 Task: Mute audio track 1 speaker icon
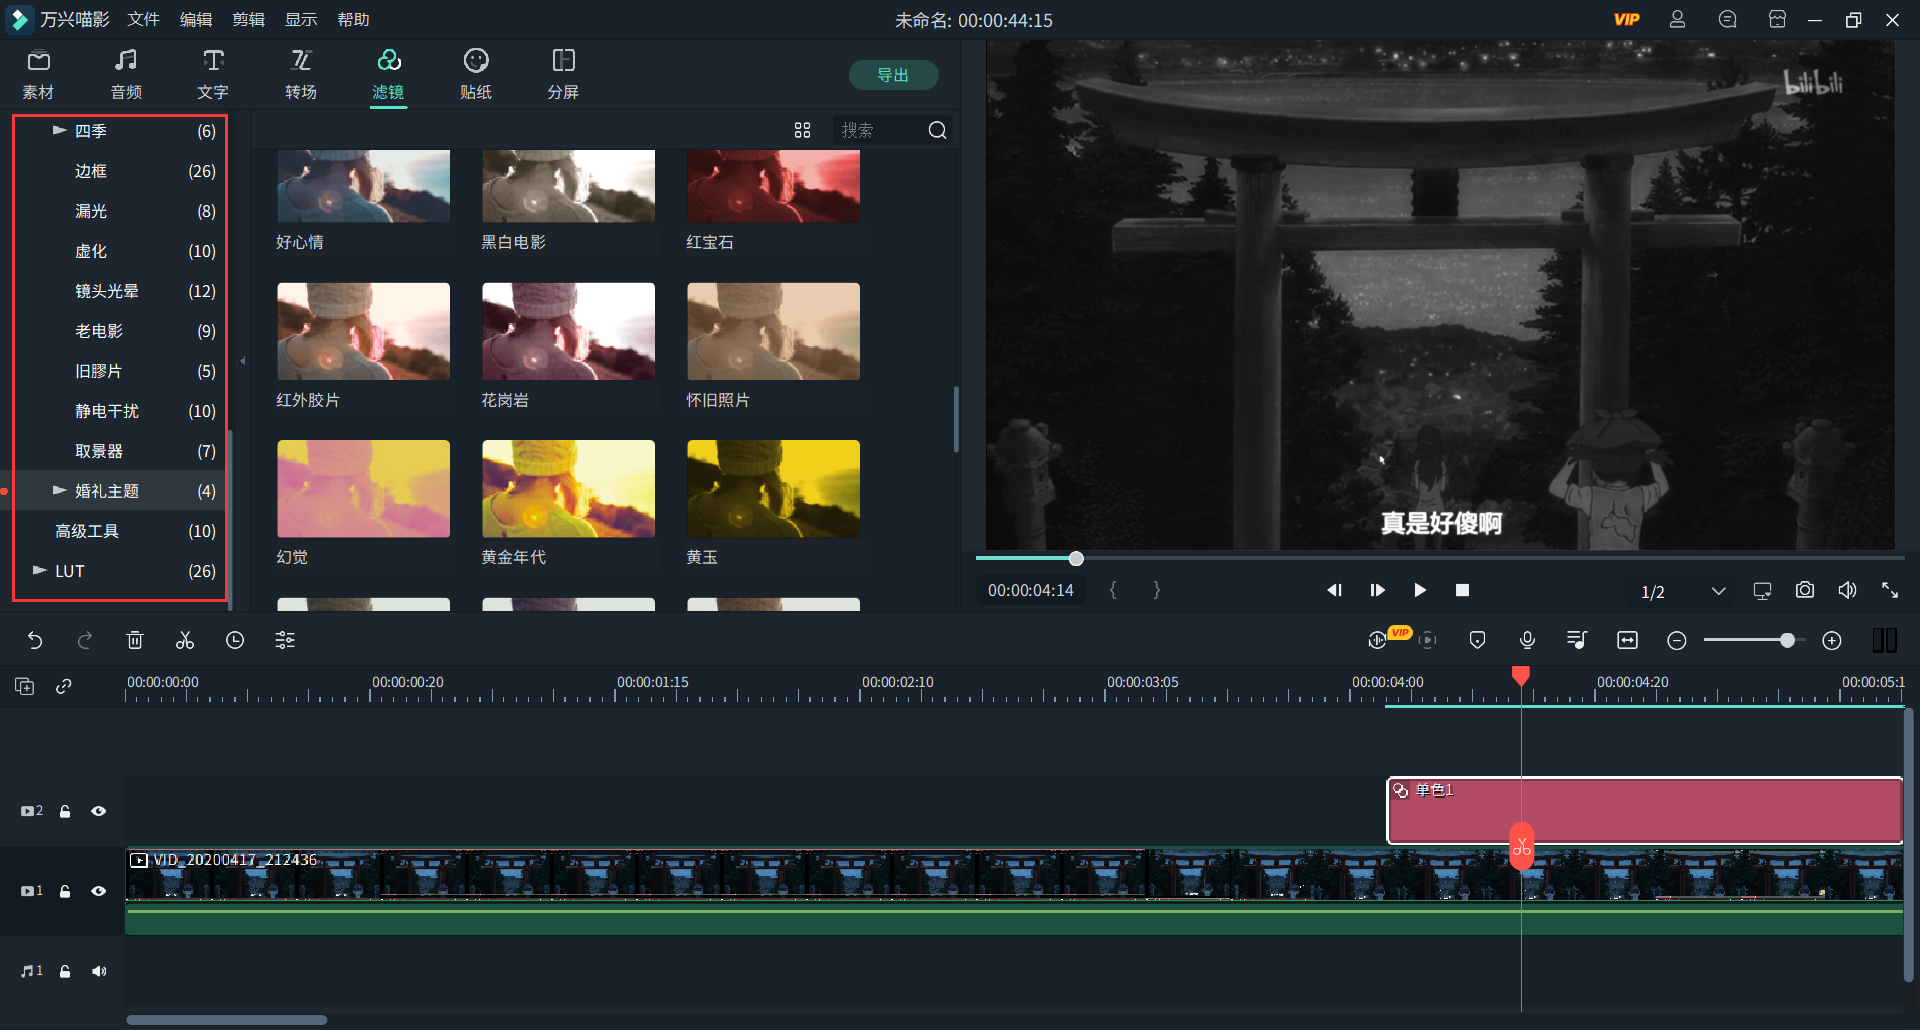tap(99, 971)
